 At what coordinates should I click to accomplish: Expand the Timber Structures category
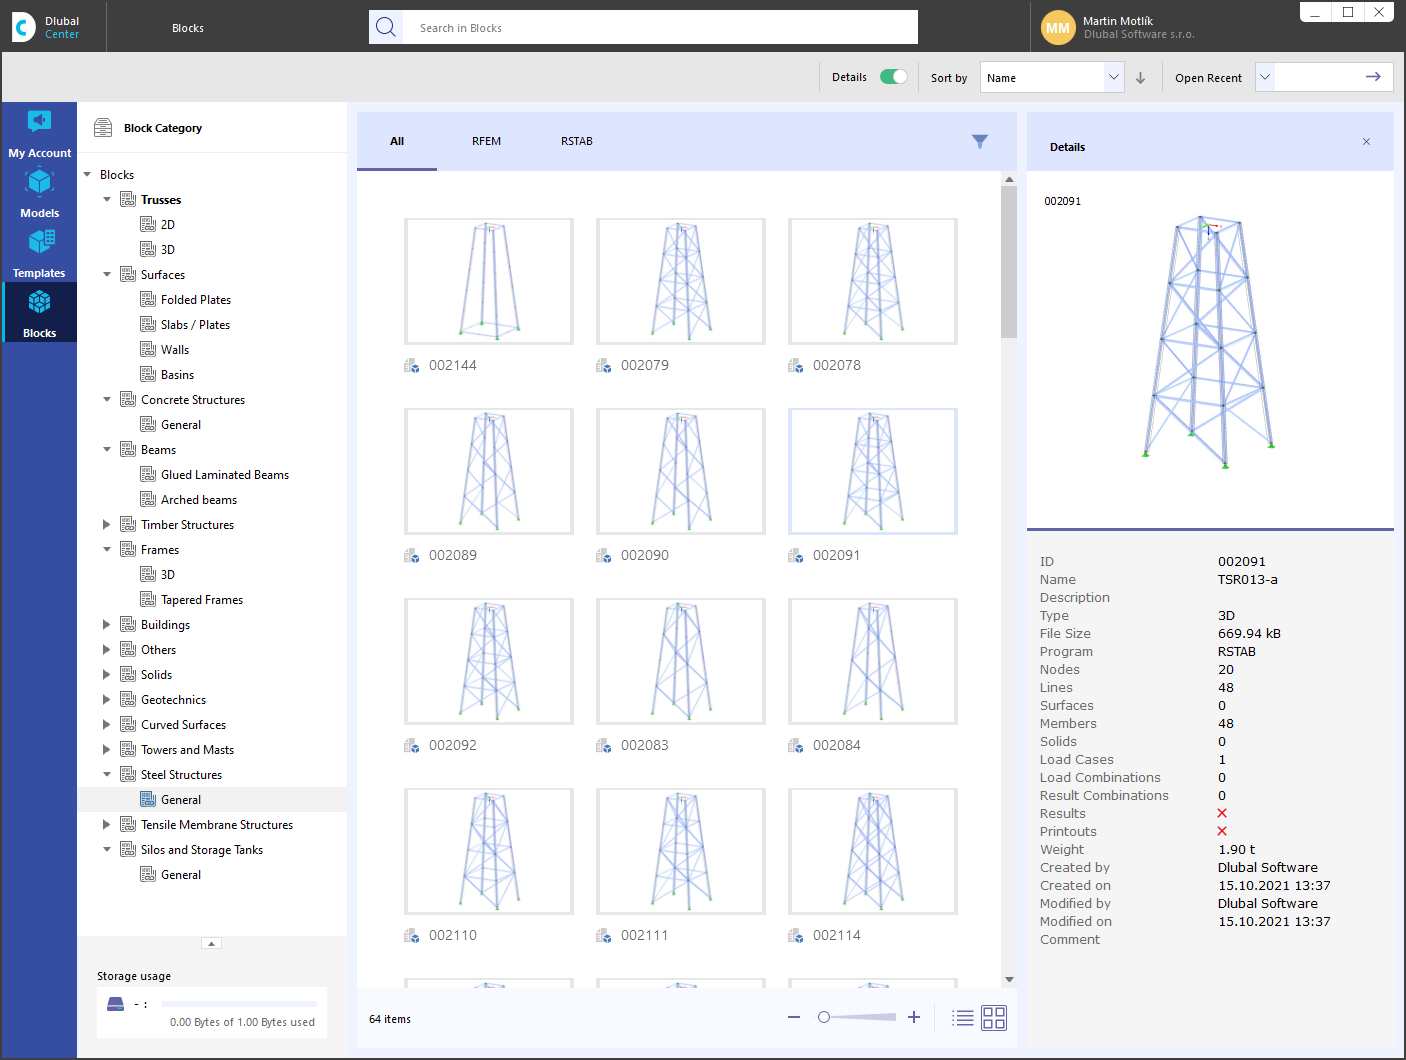(107, 525)
